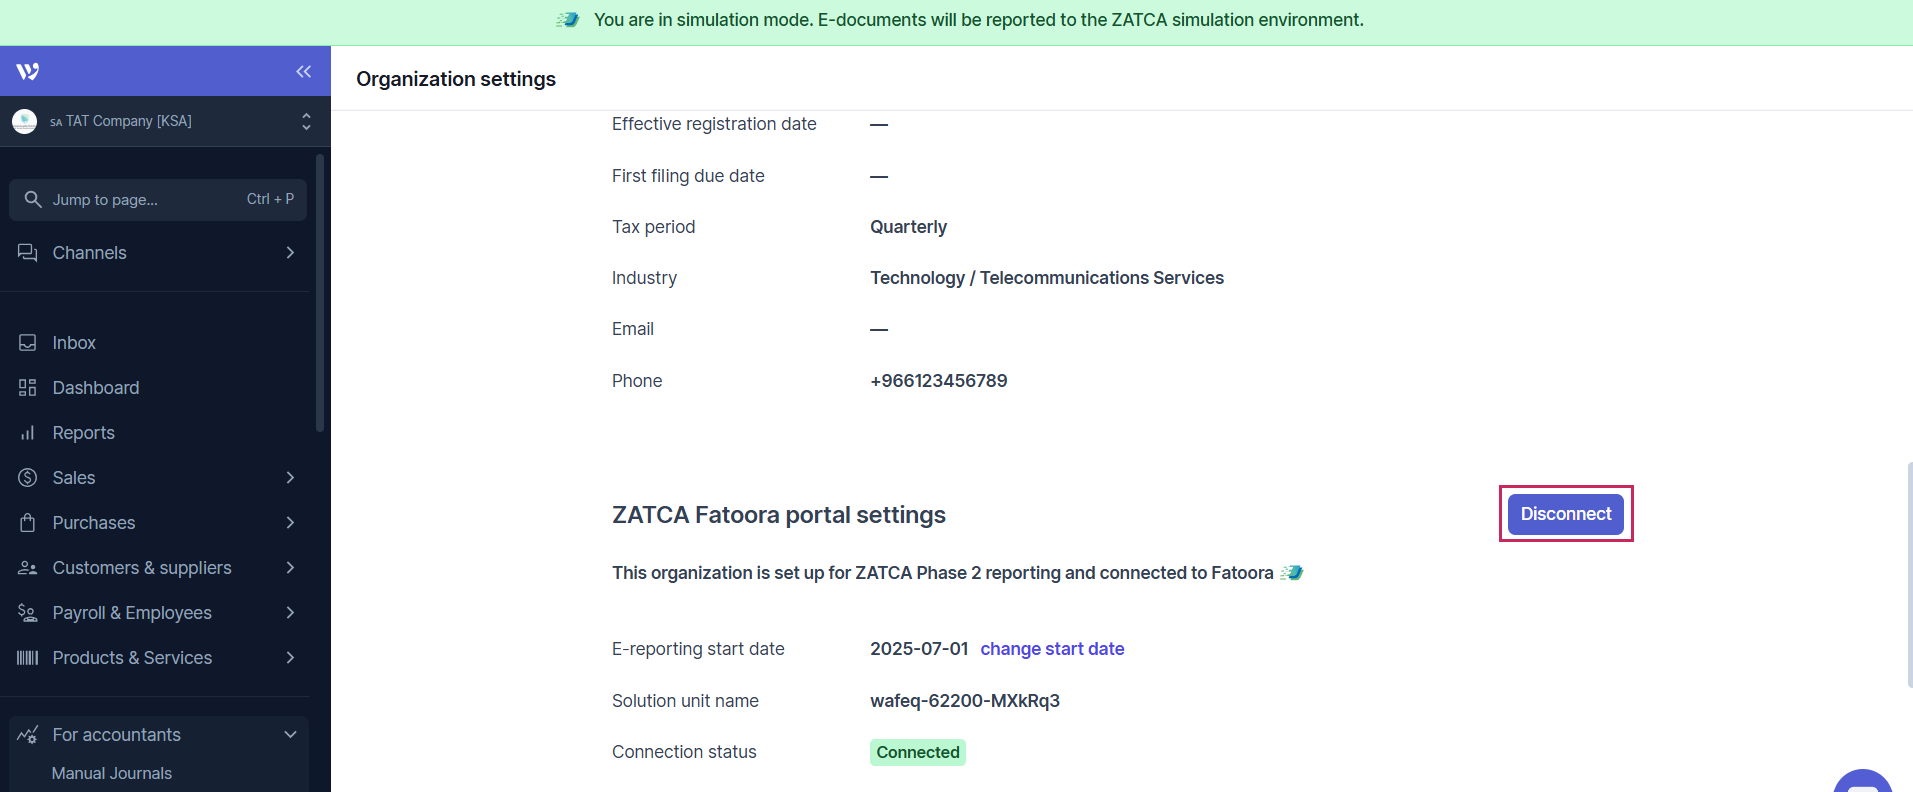Open the chat bubble widget
Viewport: 1913px width, 792px height.
(x=1863, y=782)
